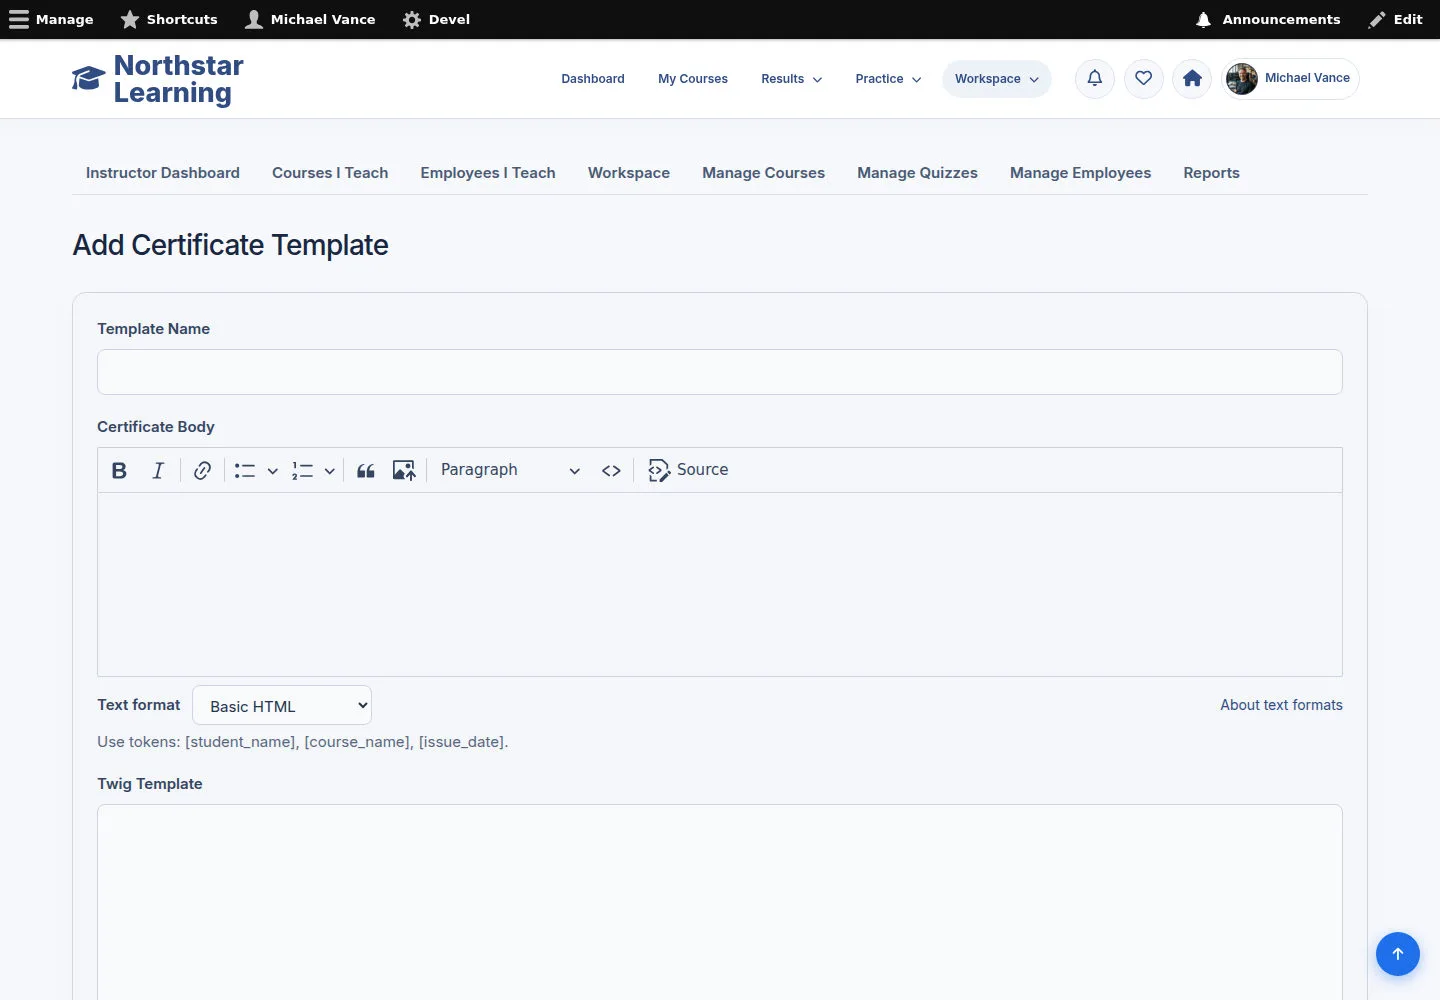Click into the Twig Template text area
The height and width of the screenshot is (1000, 1440).
point(720,902)
